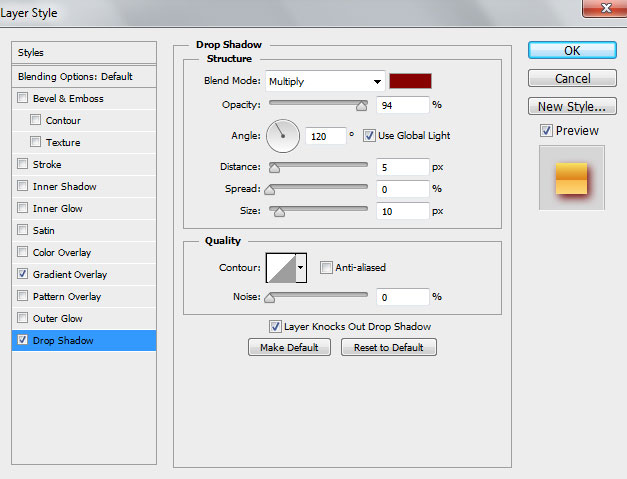The height and width of the screenshot is (479, 627).
Task: Click the Noise value field
Action: (x=403, y=297)
